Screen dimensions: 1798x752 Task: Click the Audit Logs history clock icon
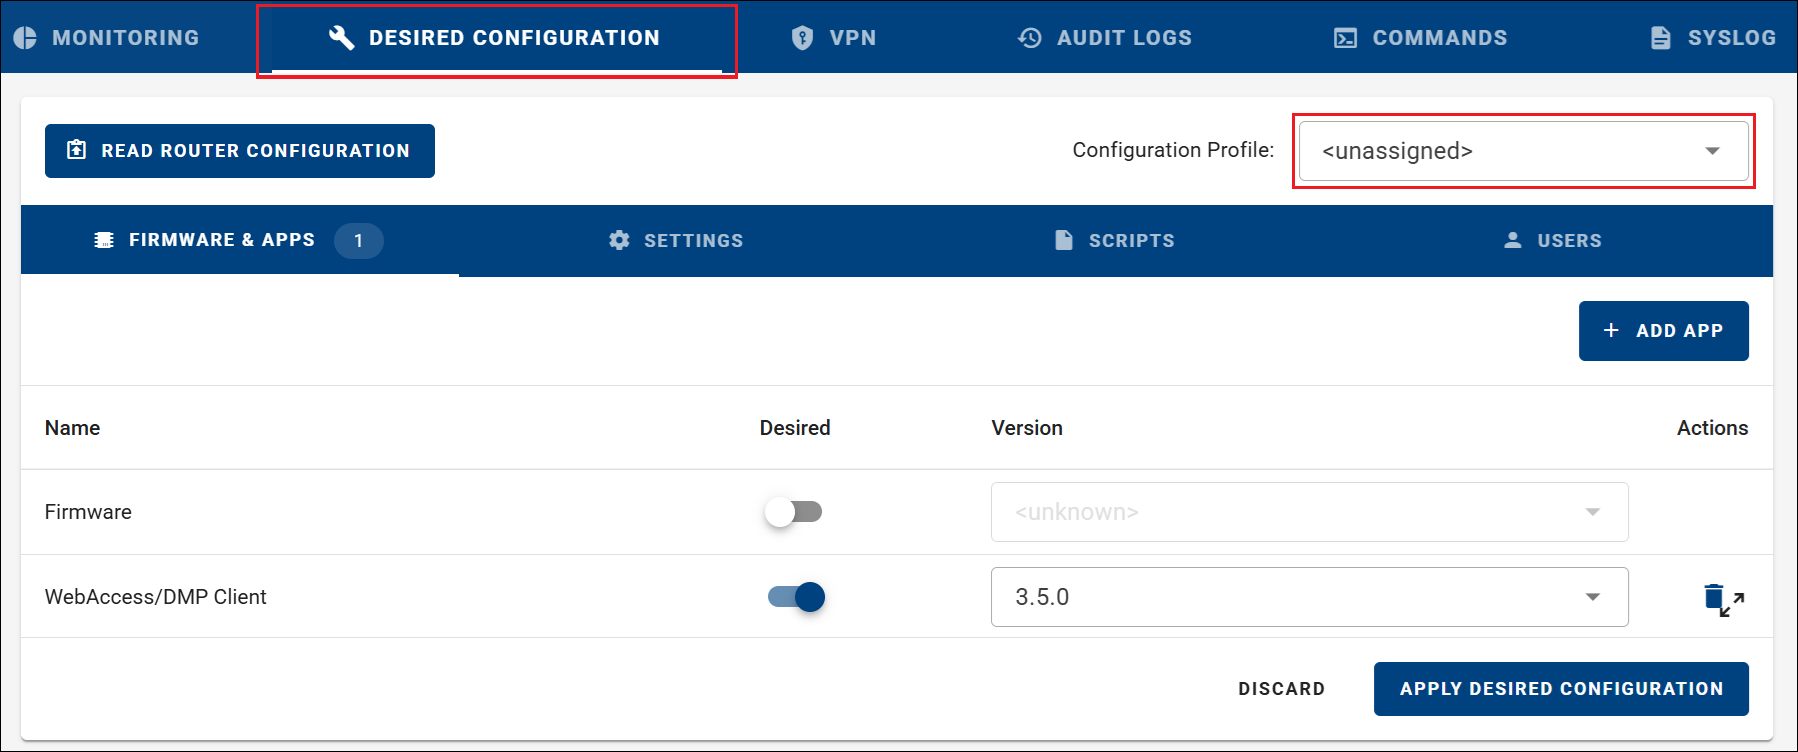click(1030, 38)
